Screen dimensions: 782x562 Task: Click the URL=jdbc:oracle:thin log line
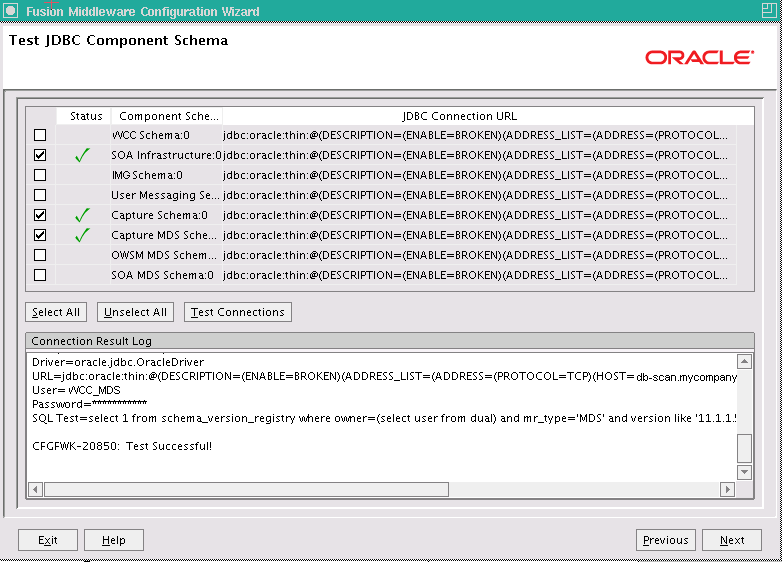(385, 376)
